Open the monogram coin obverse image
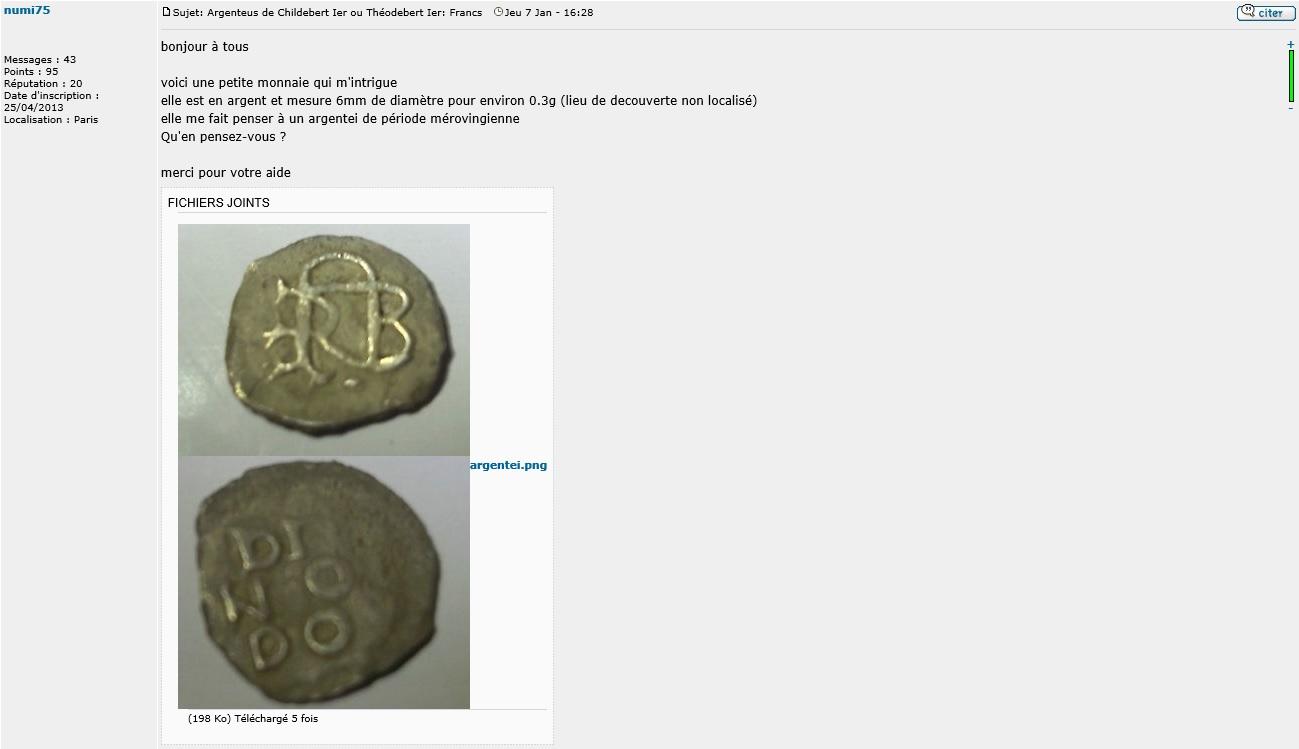Viewport: 1299px width, 749px height. [x=324, y=340]
